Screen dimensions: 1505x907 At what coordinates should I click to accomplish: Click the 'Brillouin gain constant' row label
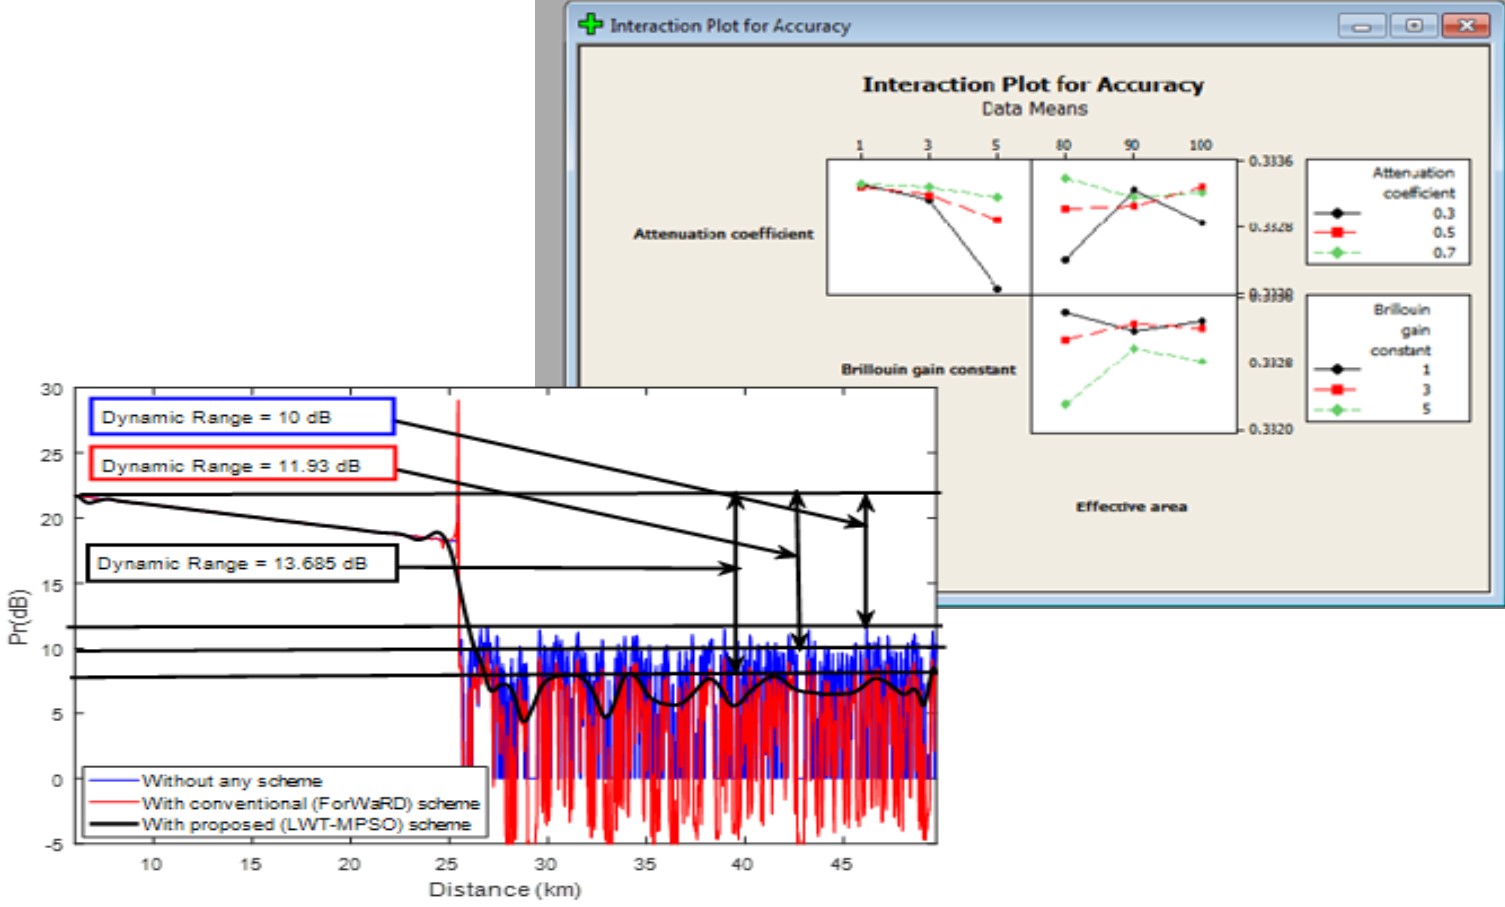click(x=928, y=369)
